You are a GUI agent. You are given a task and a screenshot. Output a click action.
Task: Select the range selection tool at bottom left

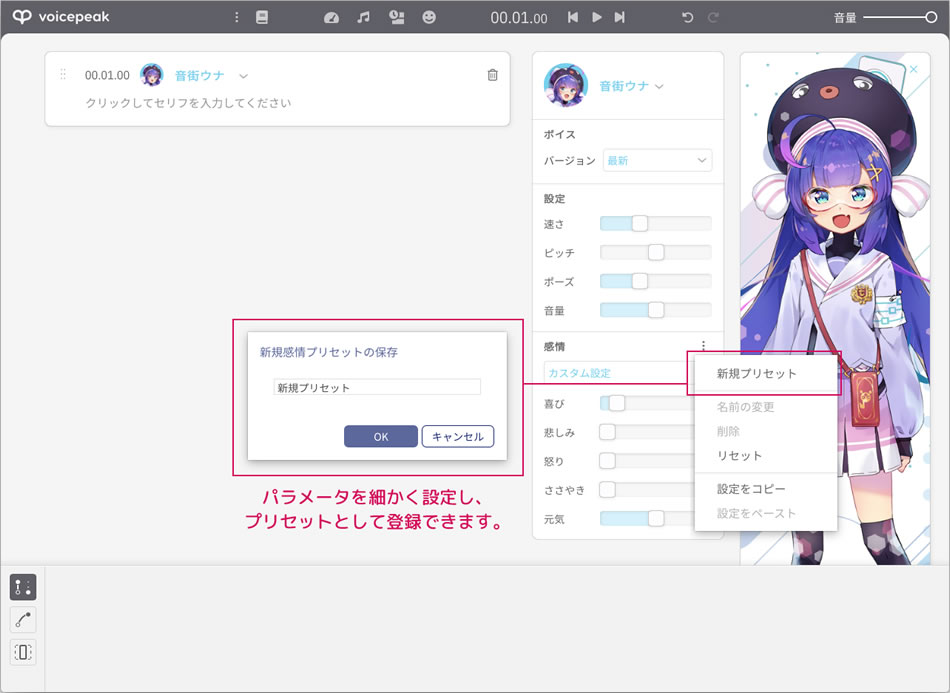22,652
